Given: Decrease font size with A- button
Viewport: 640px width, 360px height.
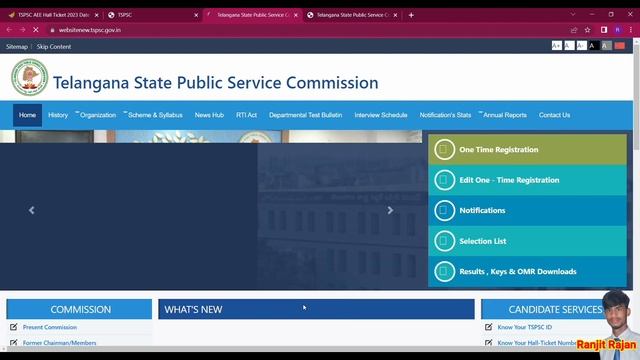Looking at the screenshot, I should (582, 46).
